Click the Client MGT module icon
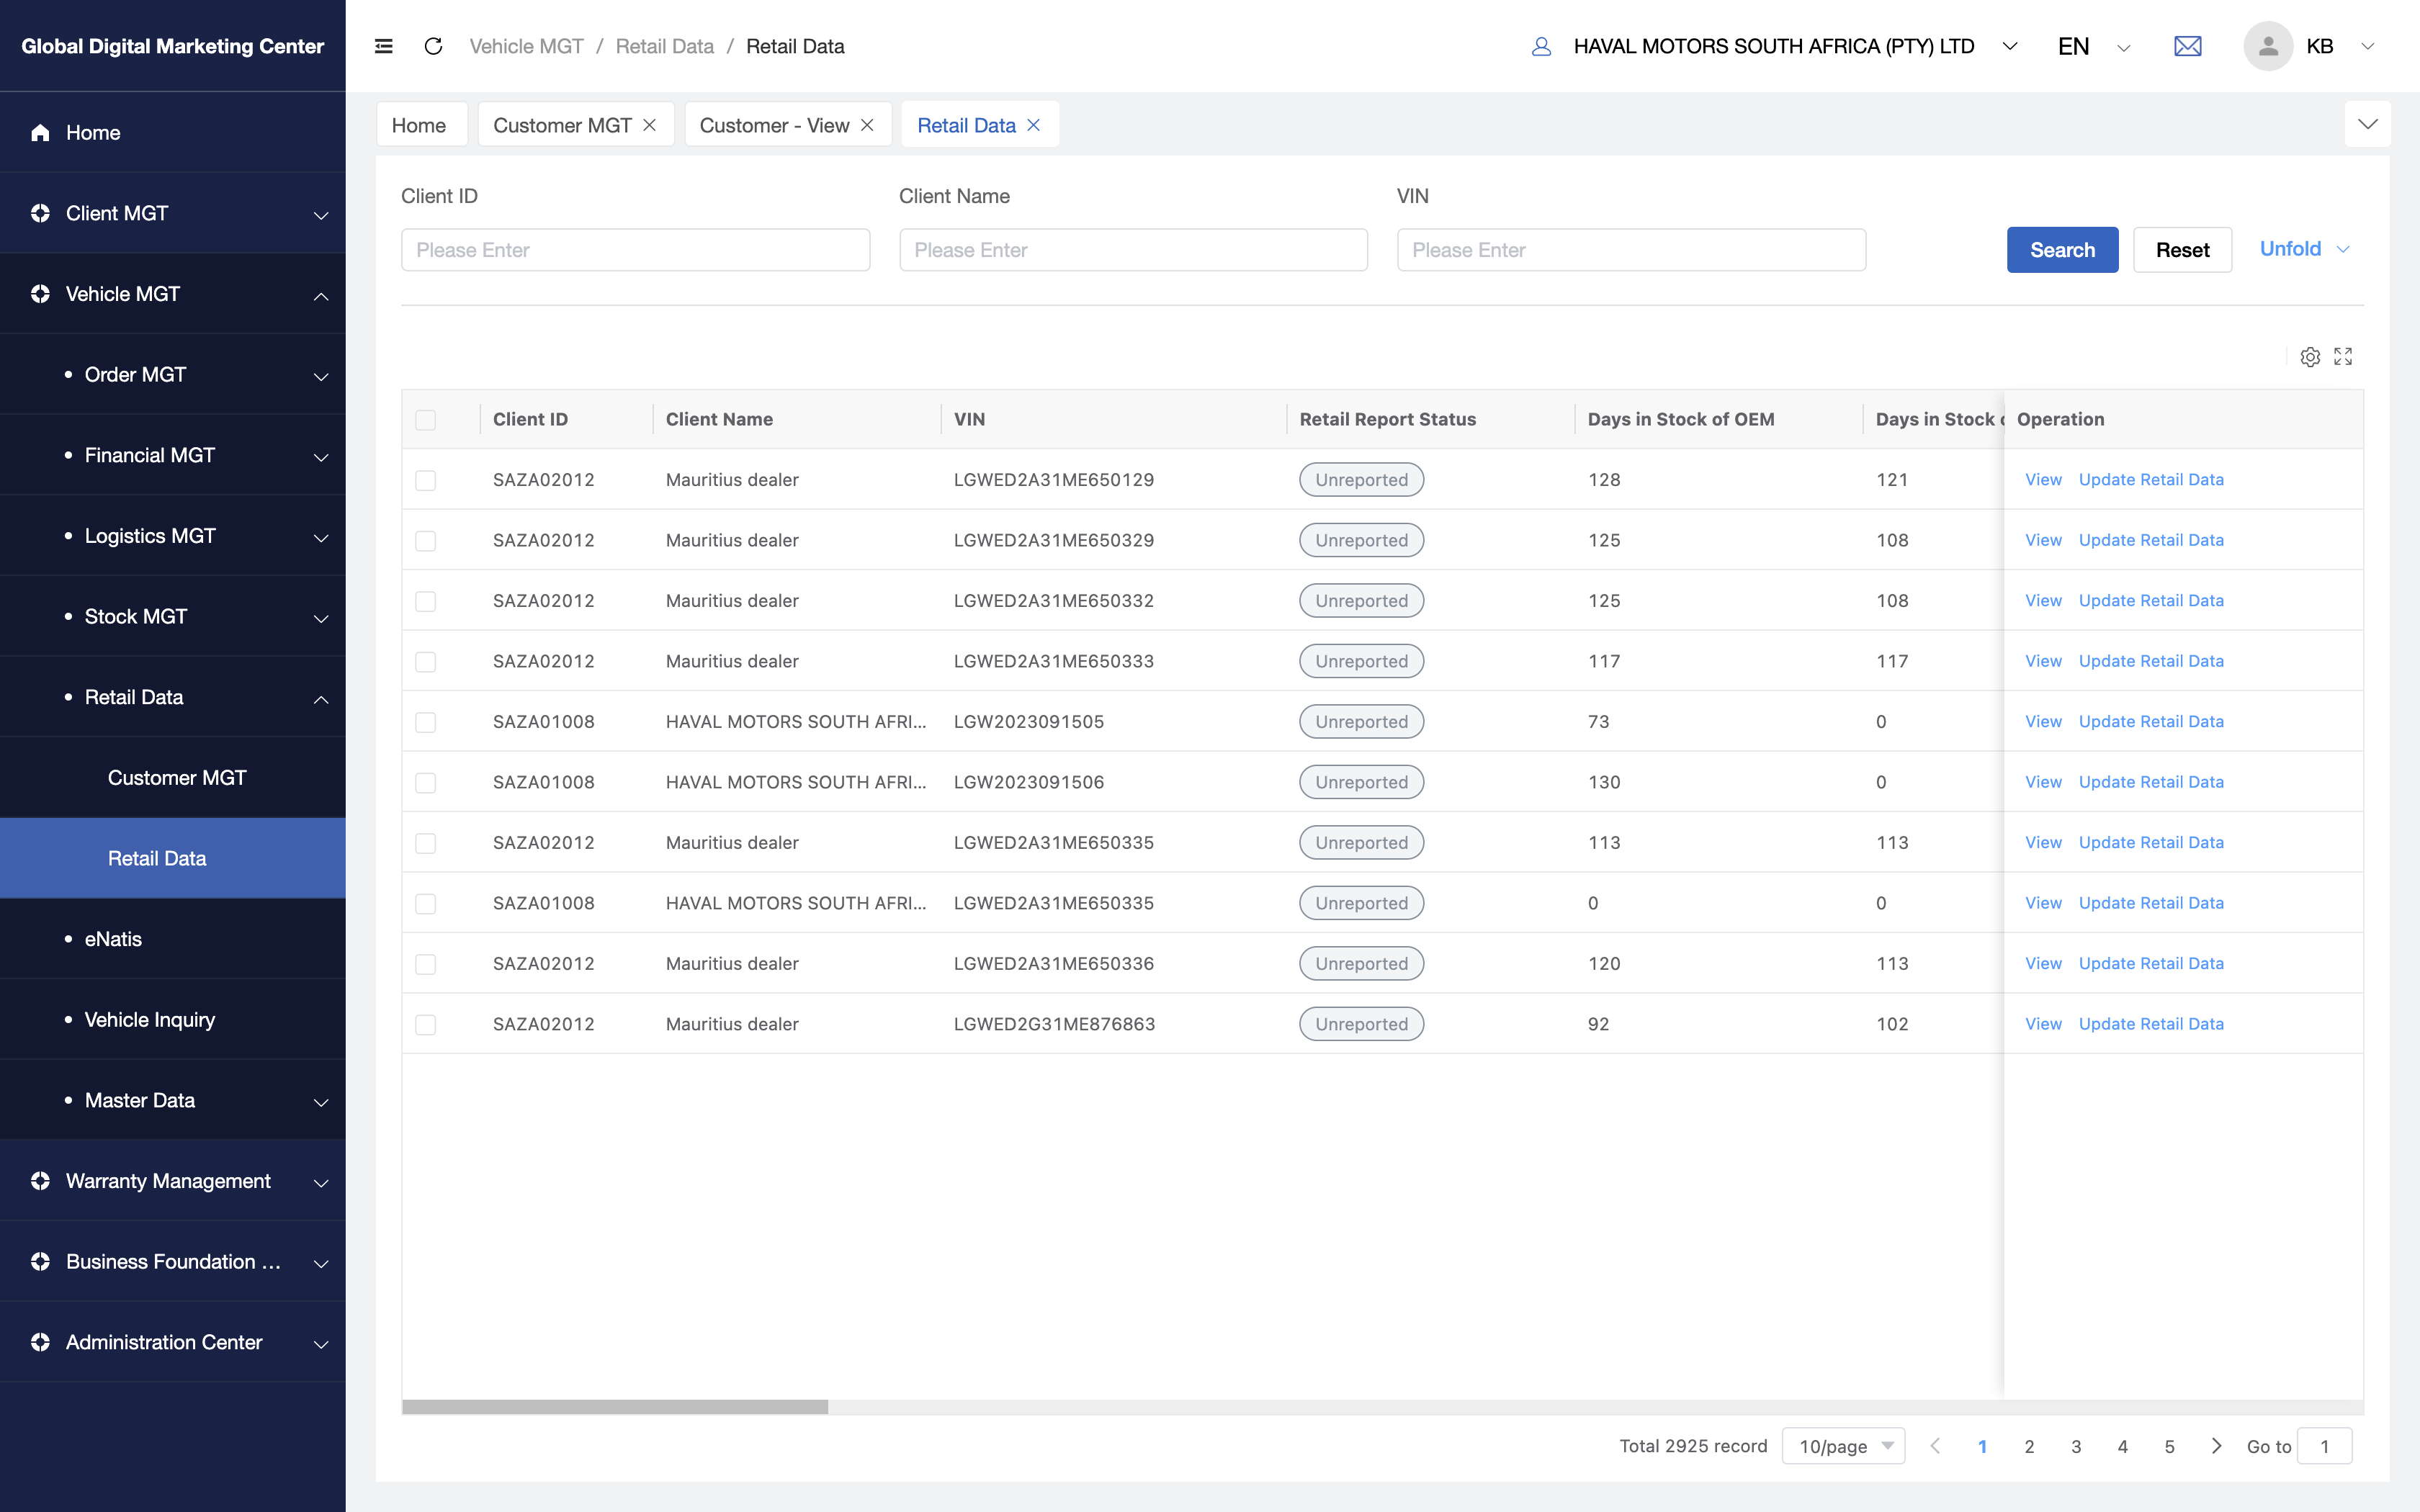The height and width of the screenshot is (1512, 2420). 40,213
